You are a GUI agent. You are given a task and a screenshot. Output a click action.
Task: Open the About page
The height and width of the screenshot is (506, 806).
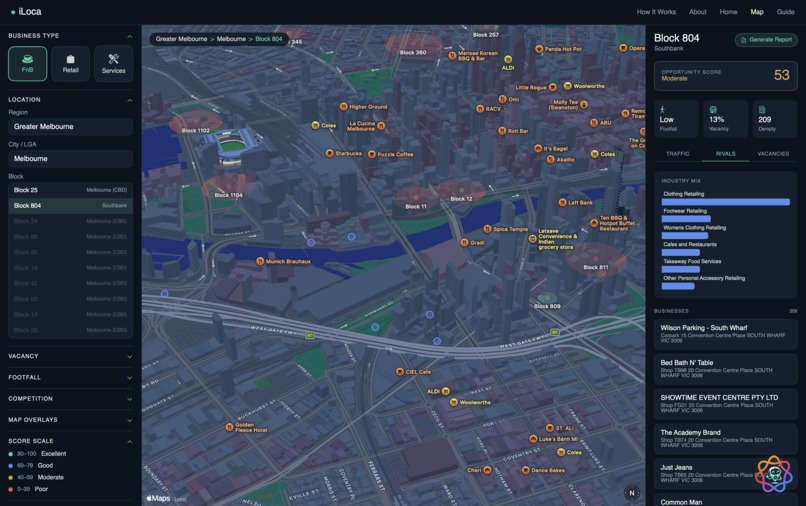(698, 12)
